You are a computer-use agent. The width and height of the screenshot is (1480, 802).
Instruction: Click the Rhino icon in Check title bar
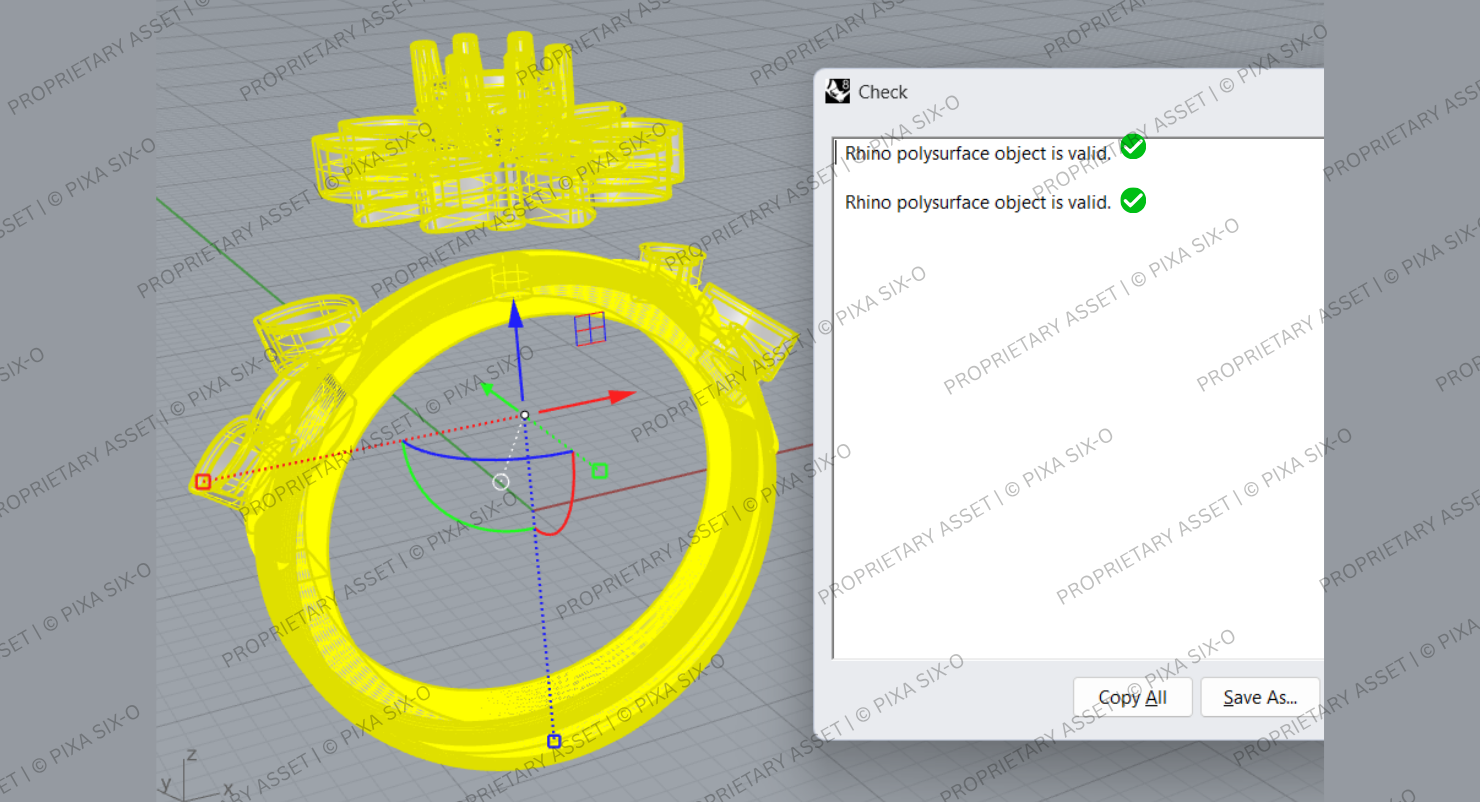point(837,91)
